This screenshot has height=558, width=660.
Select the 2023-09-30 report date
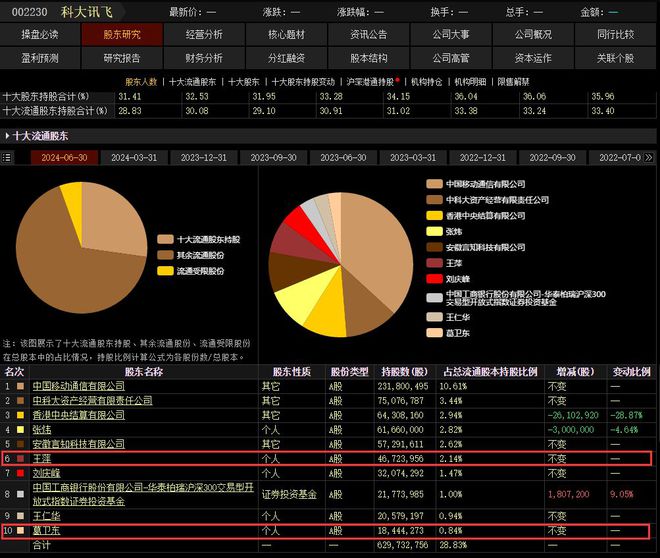(x=274, y=158)
